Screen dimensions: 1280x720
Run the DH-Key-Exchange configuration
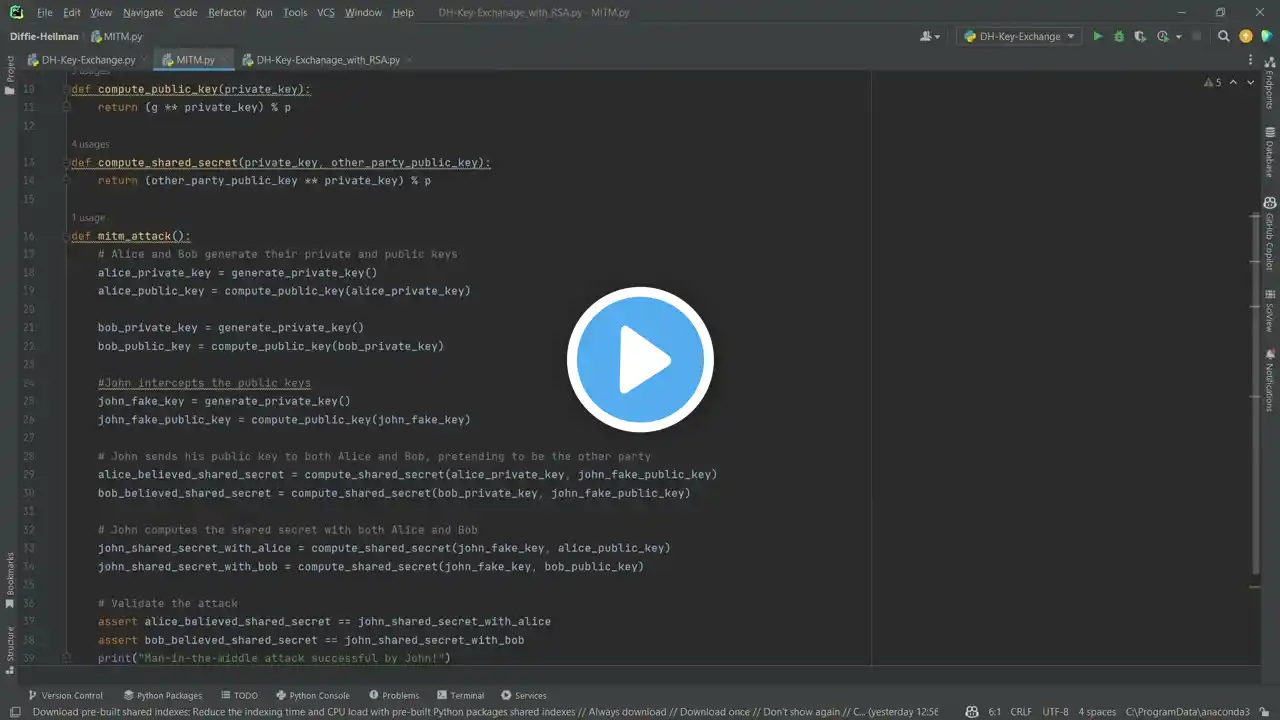tap(1097, 36)
